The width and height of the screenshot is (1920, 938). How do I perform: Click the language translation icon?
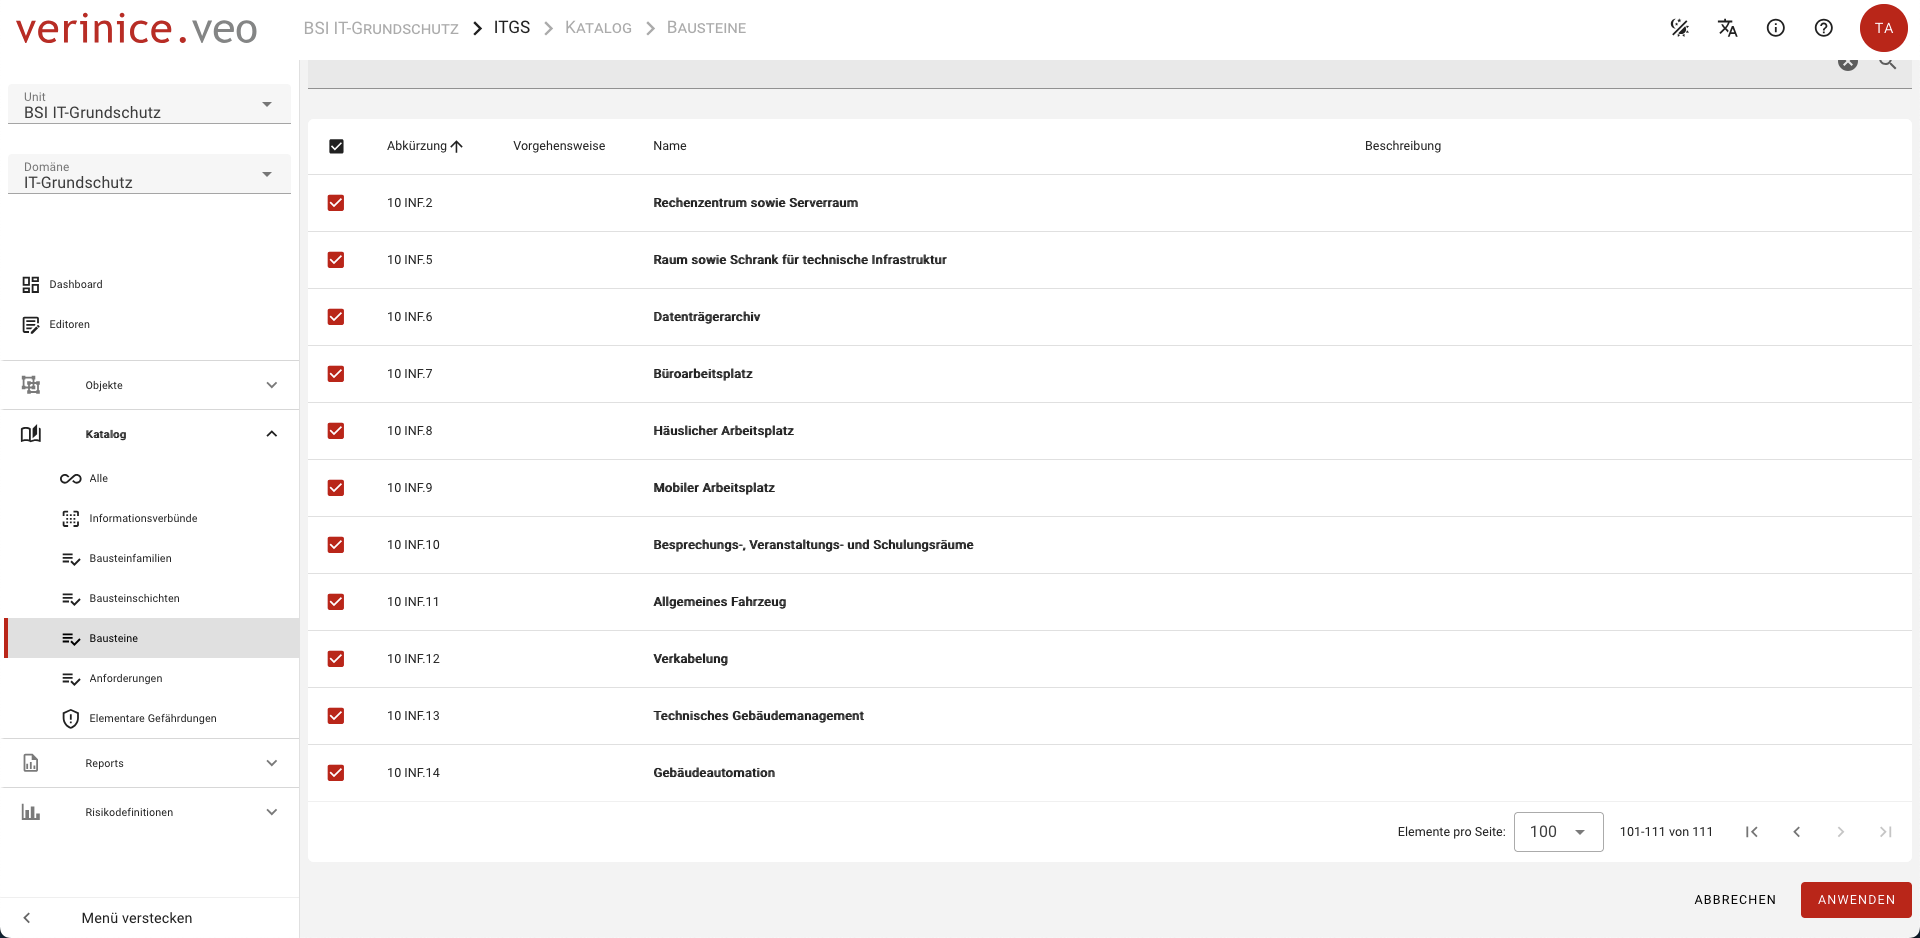point(1727,28)
